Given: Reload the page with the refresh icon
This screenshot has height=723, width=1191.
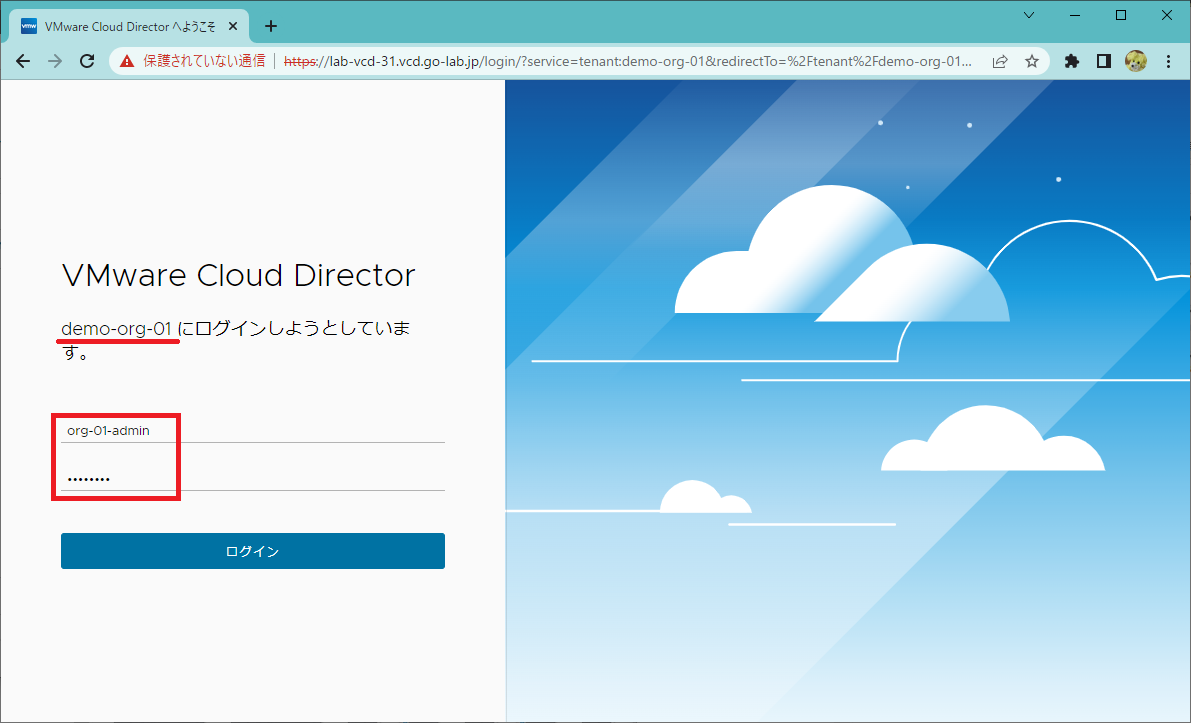Looking at the screenshot, I should coord(87,62).
